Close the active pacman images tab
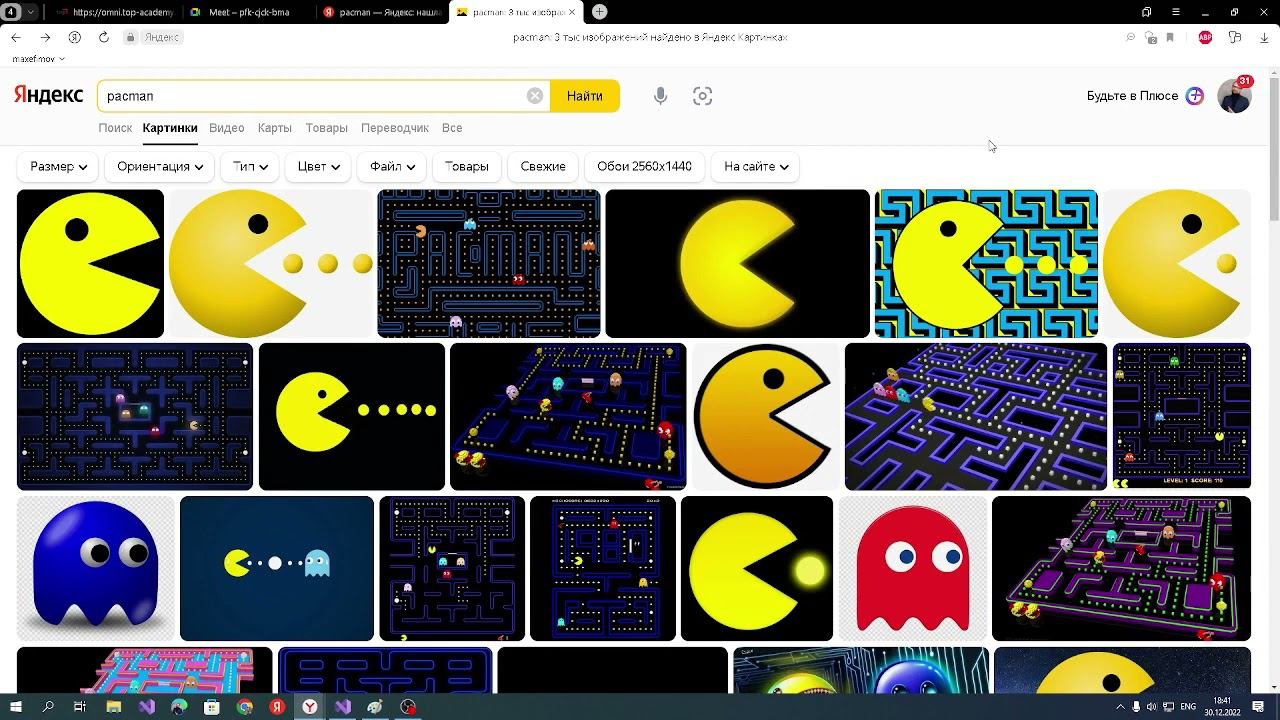This screenshot has width=1280, height=720. [571, 12]
